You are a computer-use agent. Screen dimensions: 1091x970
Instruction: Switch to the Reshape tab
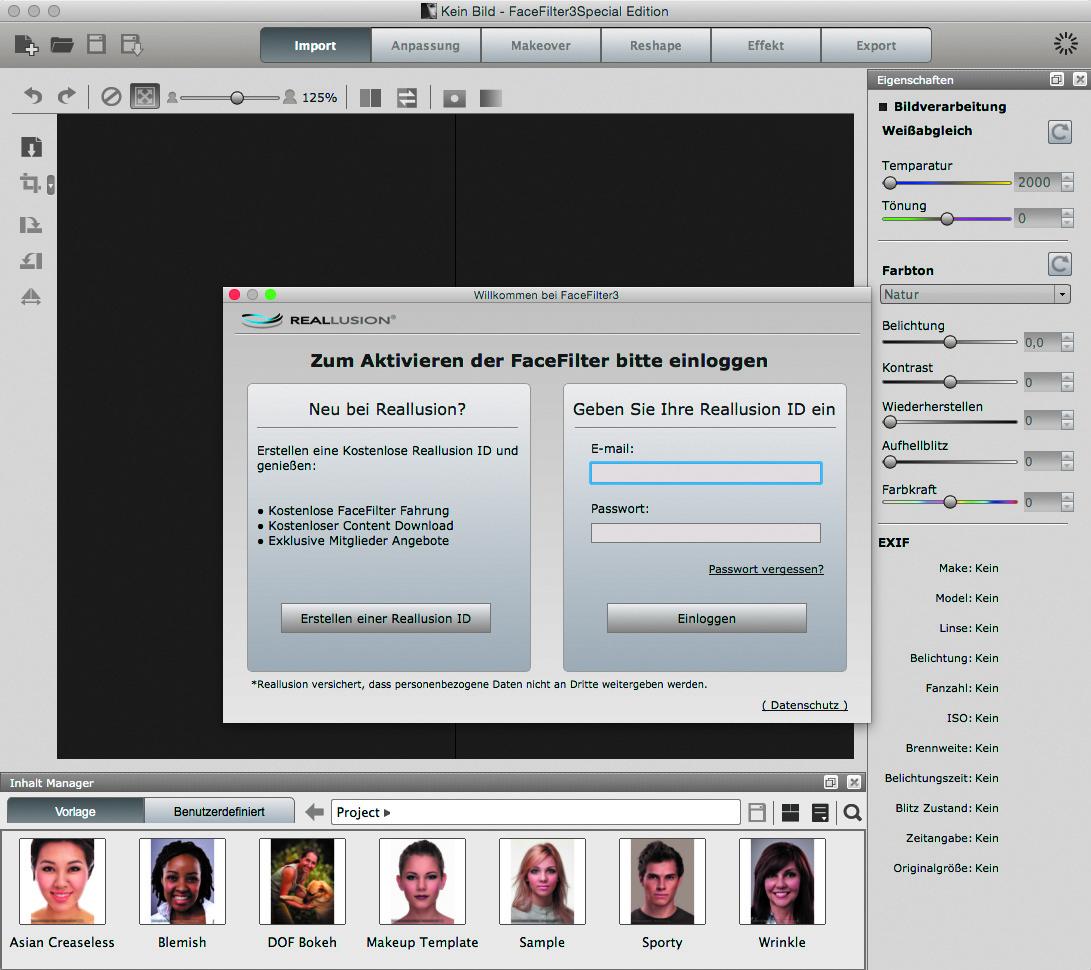coord(655,45)
